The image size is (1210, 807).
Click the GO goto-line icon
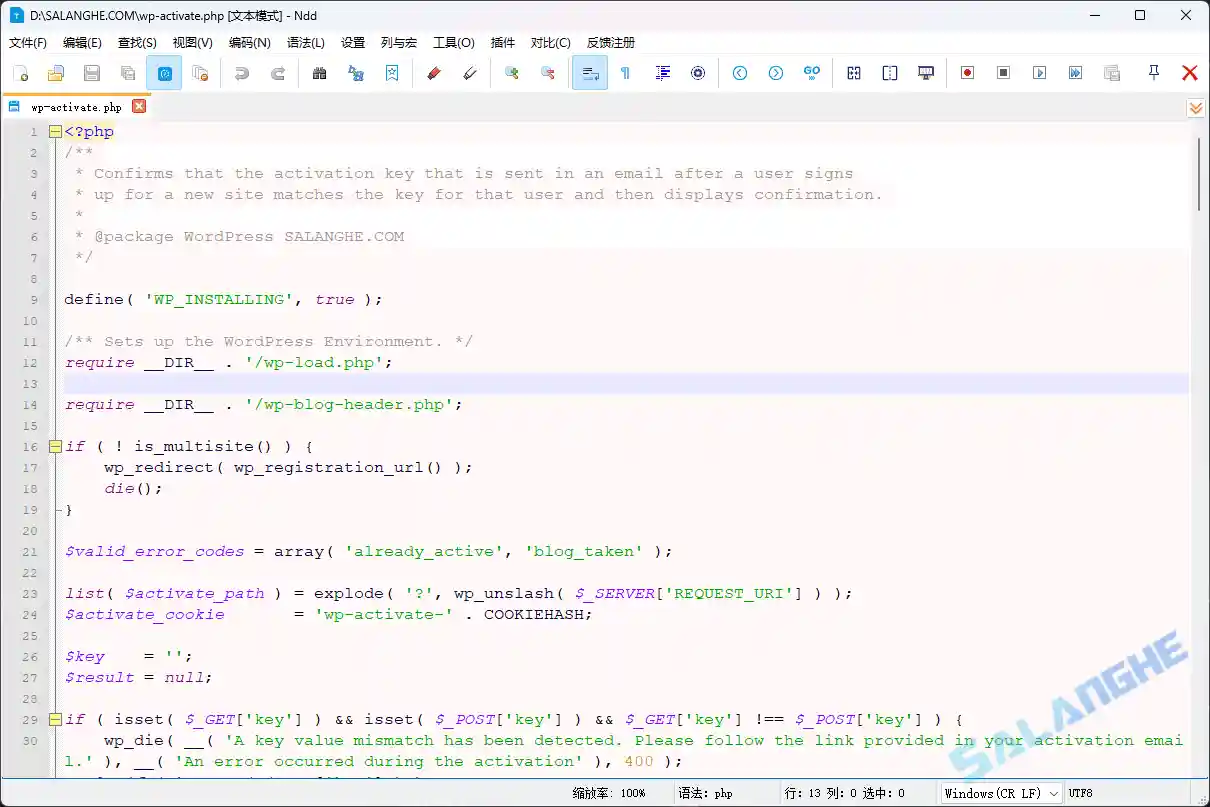click(x=812, y=72)
